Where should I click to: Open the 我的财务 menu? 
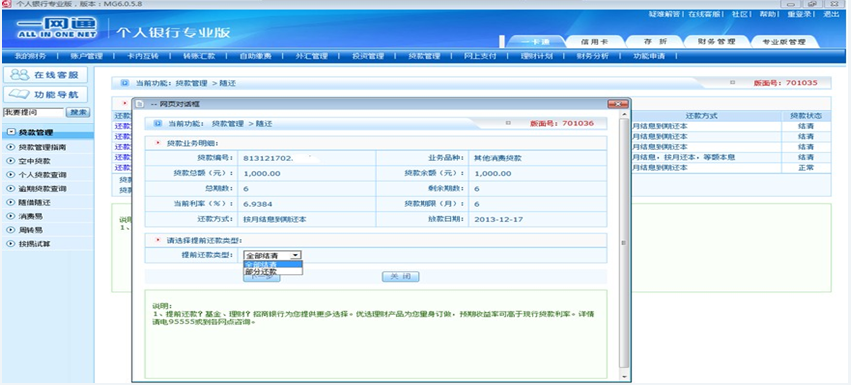[x=30, y=56]
